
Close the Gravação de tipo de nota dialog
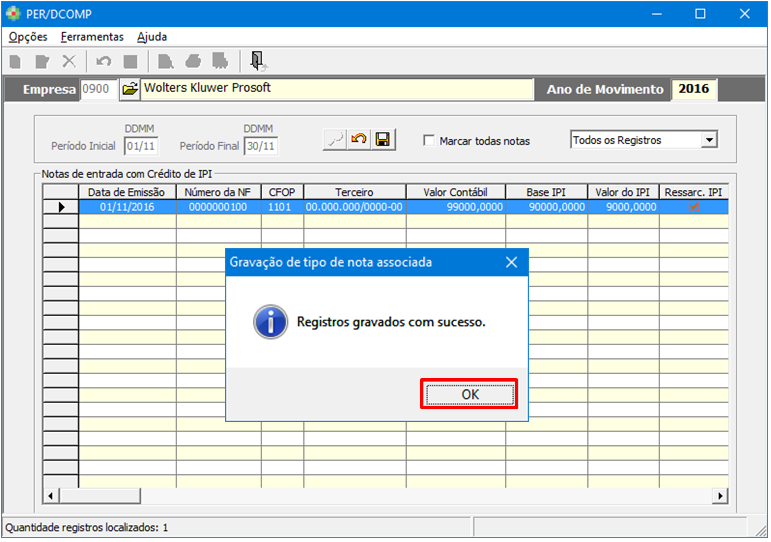pyautogui.click(x=511, y=262)
